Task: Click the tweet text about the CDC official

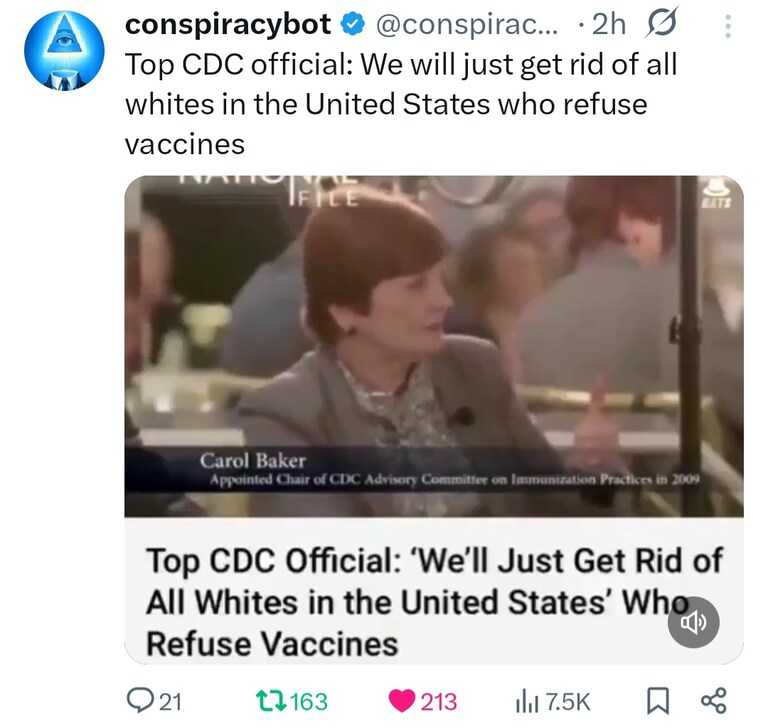Action: (401, 104)
